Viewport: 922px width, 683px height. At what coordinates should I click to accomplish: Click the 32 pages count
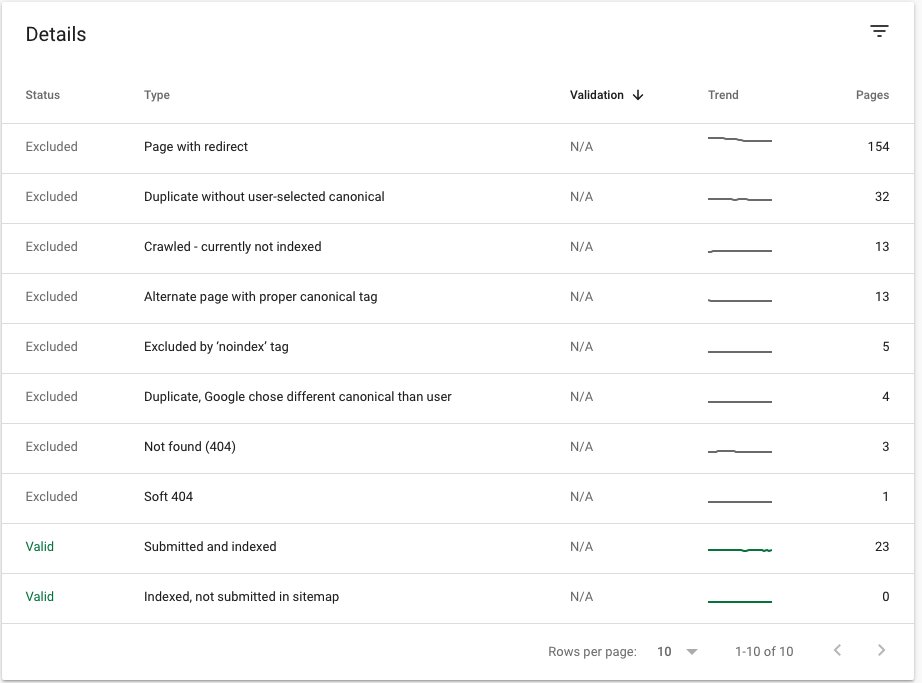[x=881, y=196]
